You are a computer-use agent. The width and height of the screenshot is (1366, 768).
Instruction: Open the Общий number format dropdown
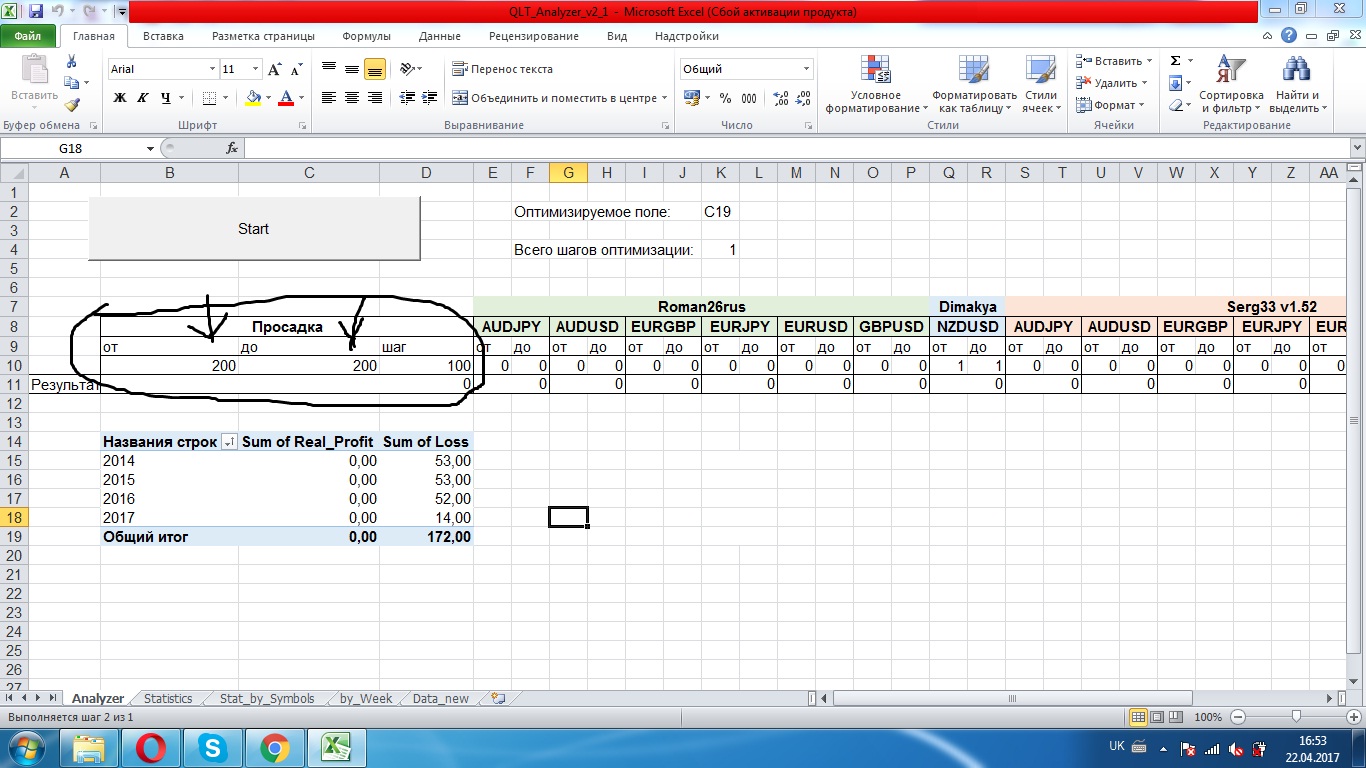point(807,69)
